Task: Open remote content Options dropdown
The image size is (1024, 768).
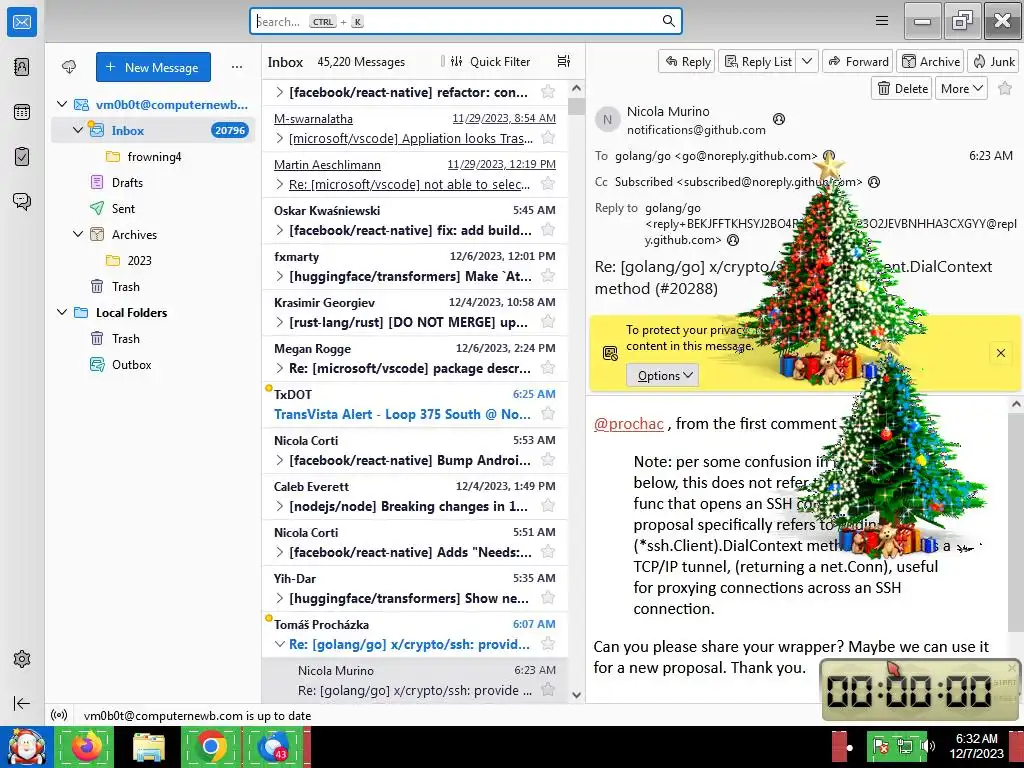Action: (x=664, y=376)
